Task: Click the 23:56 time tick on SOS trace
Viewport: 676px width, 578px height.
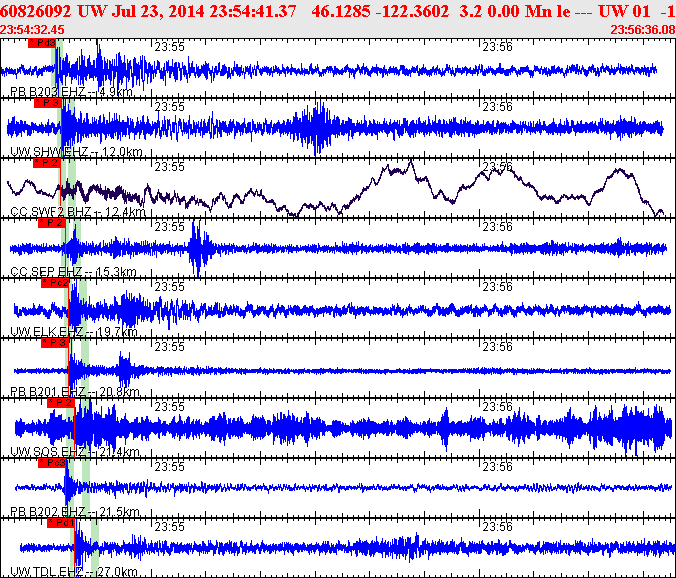Action: 498,406
